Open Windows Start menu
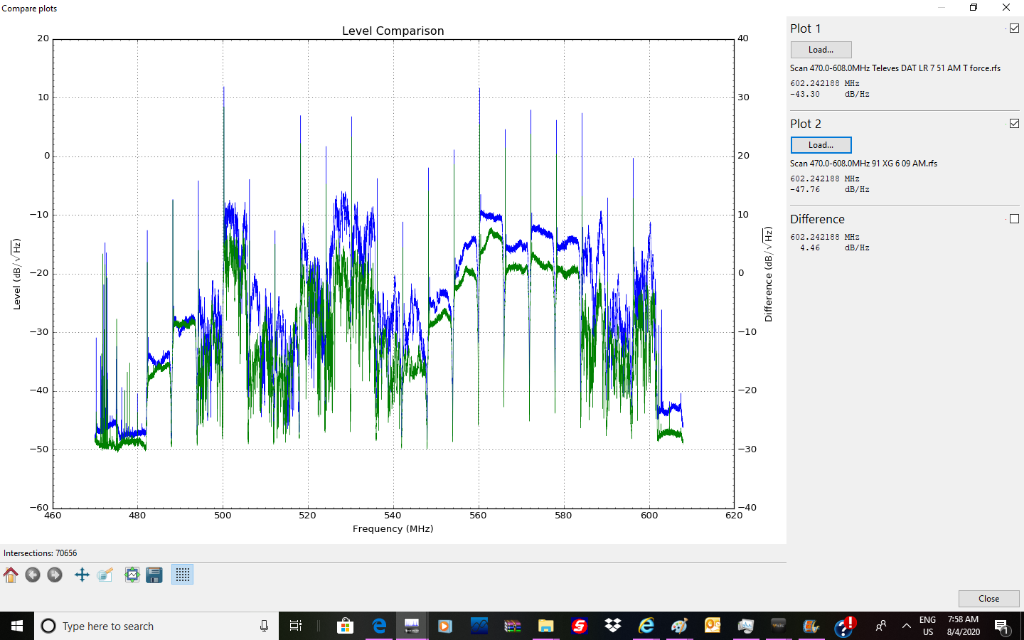Viewport: 1024px width, 640px height. click(x=16, y=626)
